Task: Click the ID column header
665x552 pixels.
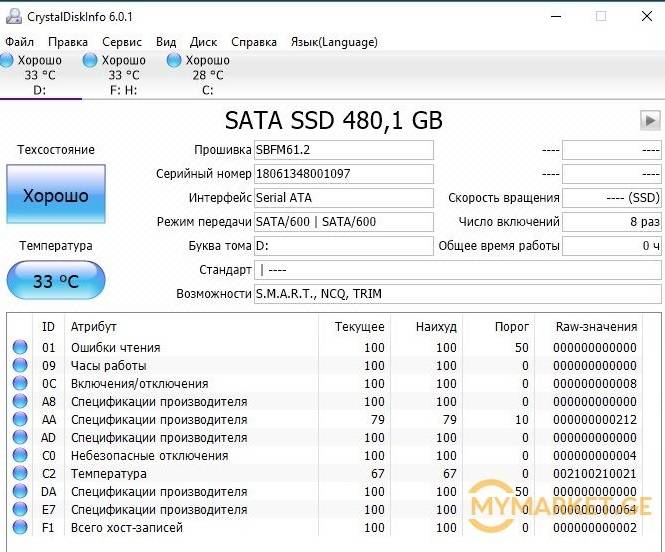Action: click(48, 327)
